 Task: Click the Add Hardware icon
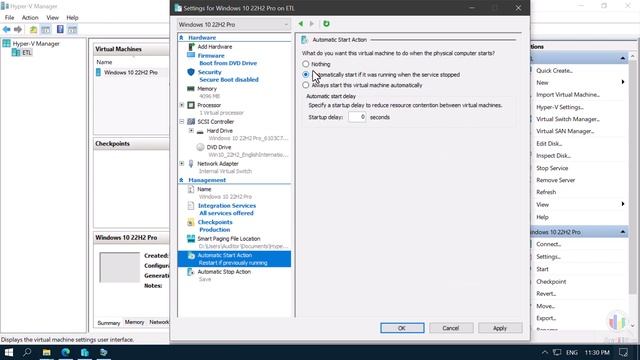pos(191,47)
